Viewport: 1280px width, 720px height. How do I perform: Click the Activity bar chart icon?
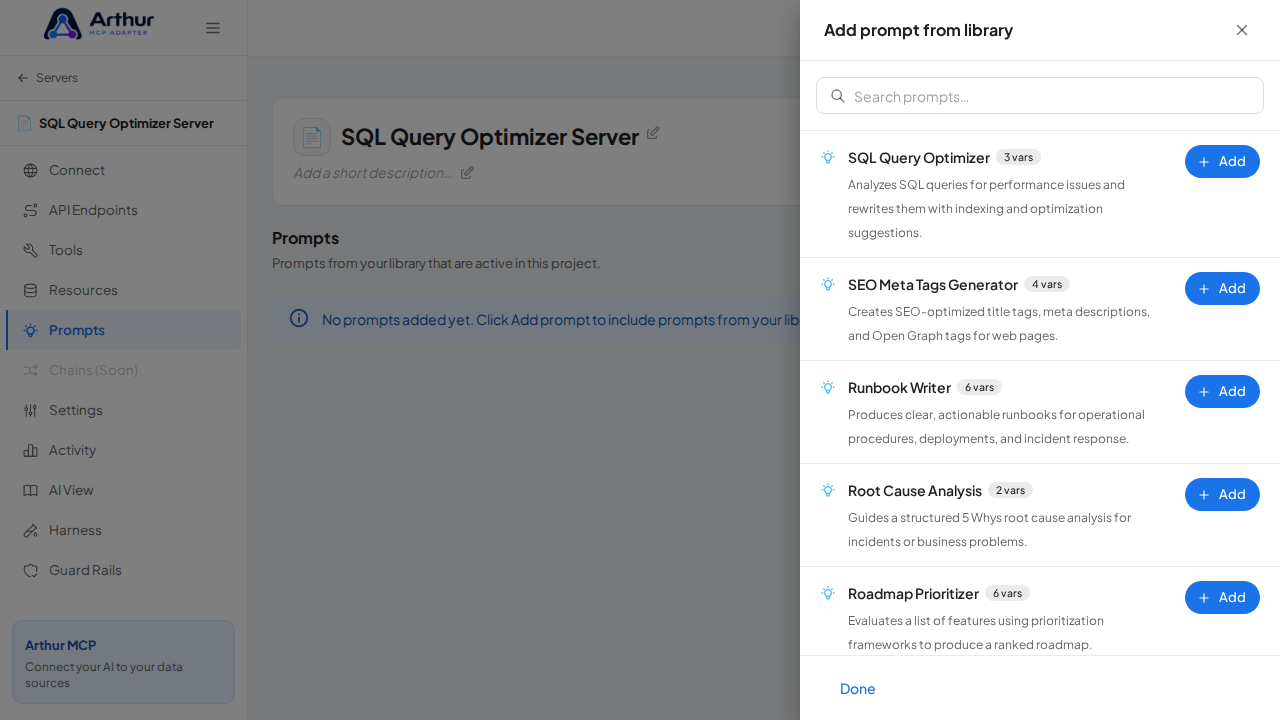click(x=31, y=450)
